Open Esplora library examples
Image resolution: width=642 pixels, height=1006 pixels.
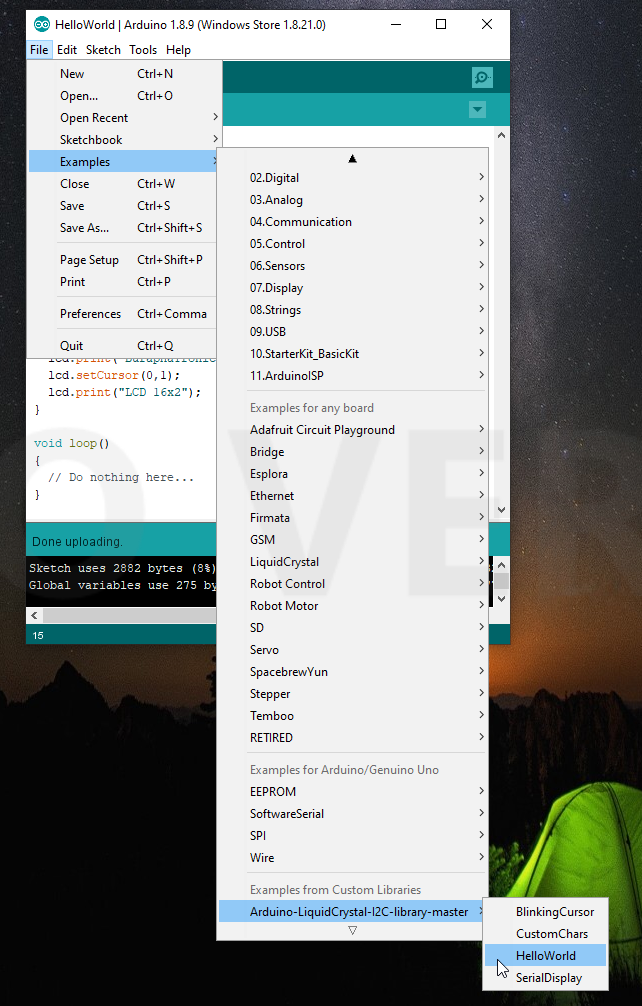tap(352, 473)
